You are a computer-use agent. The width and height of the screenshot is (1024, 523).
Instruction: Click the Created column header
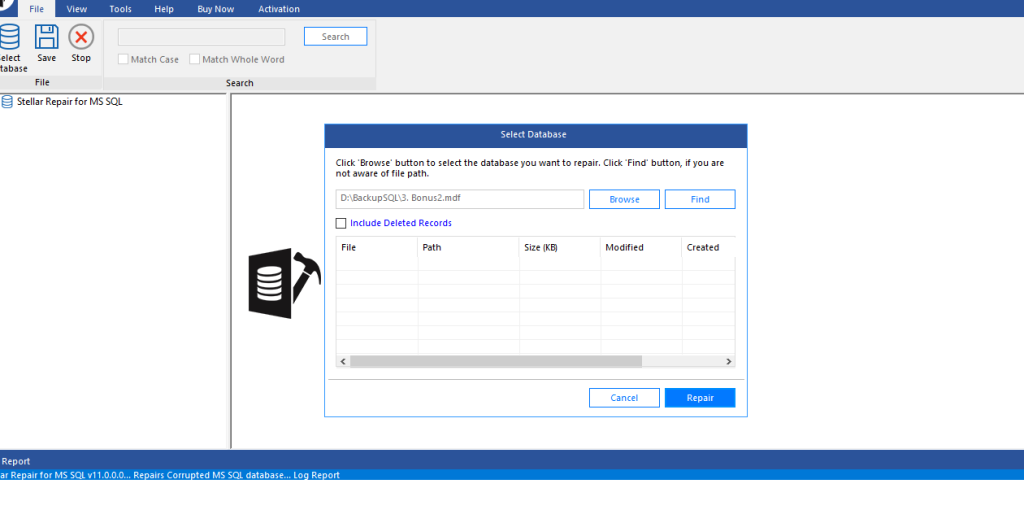[x=709, y=247]
